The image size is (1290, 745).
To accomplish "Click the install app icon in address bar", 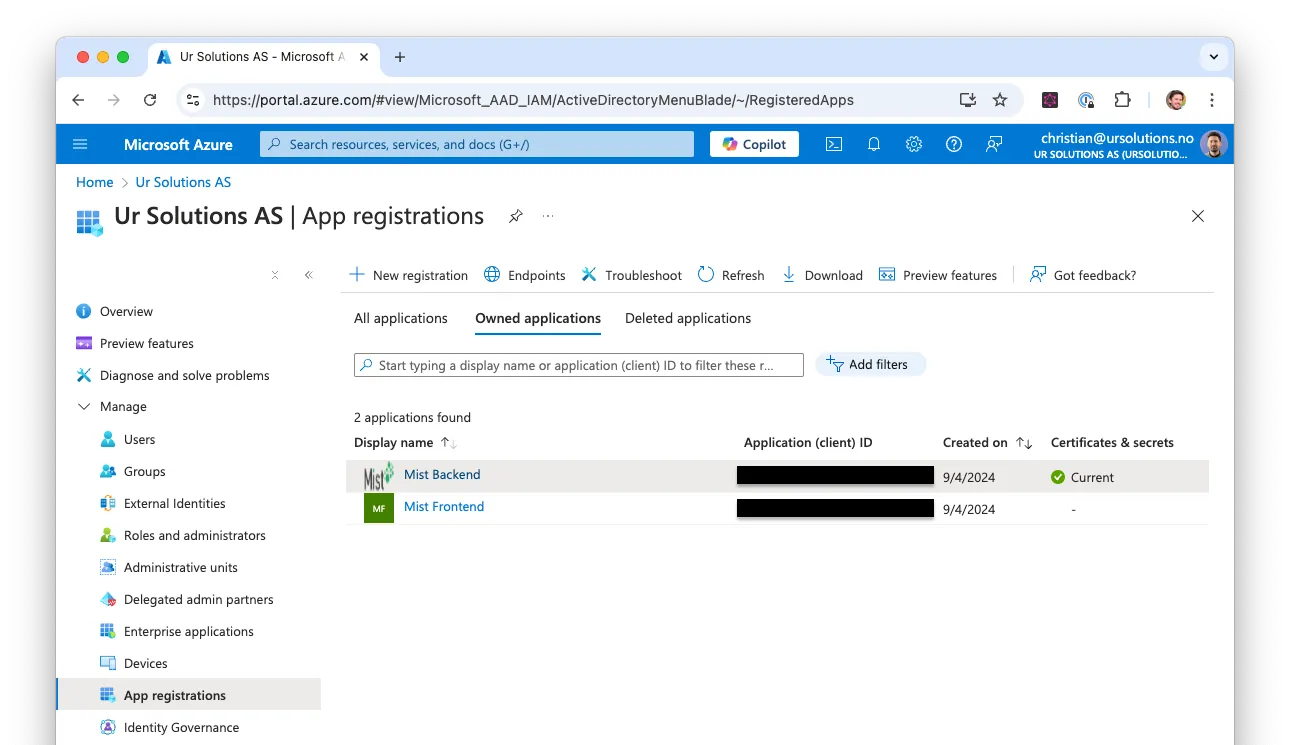I will [967, 100].
